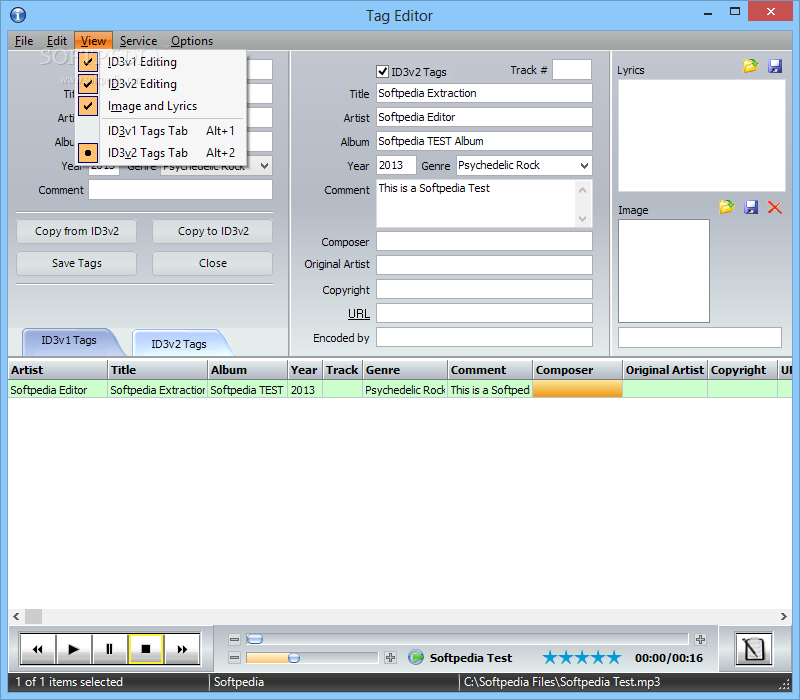Close the View menu
The image size is (800, 700).
pos(93,41)
